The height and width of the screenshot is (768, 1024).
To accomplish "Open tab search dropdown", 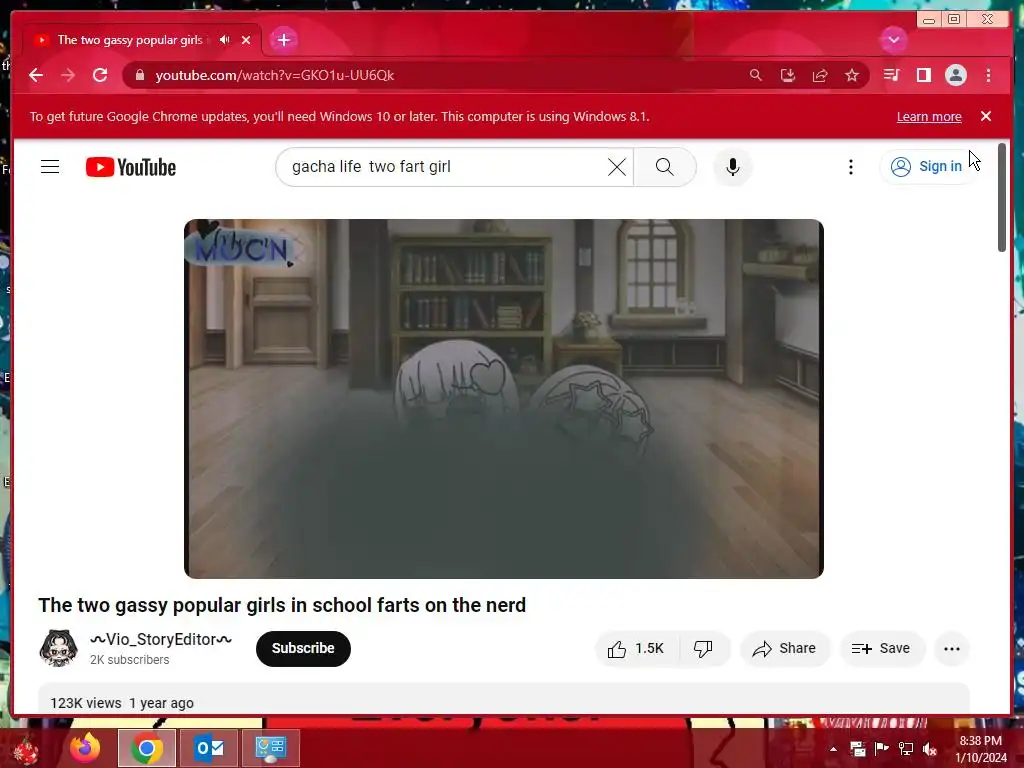I will 893,40.
